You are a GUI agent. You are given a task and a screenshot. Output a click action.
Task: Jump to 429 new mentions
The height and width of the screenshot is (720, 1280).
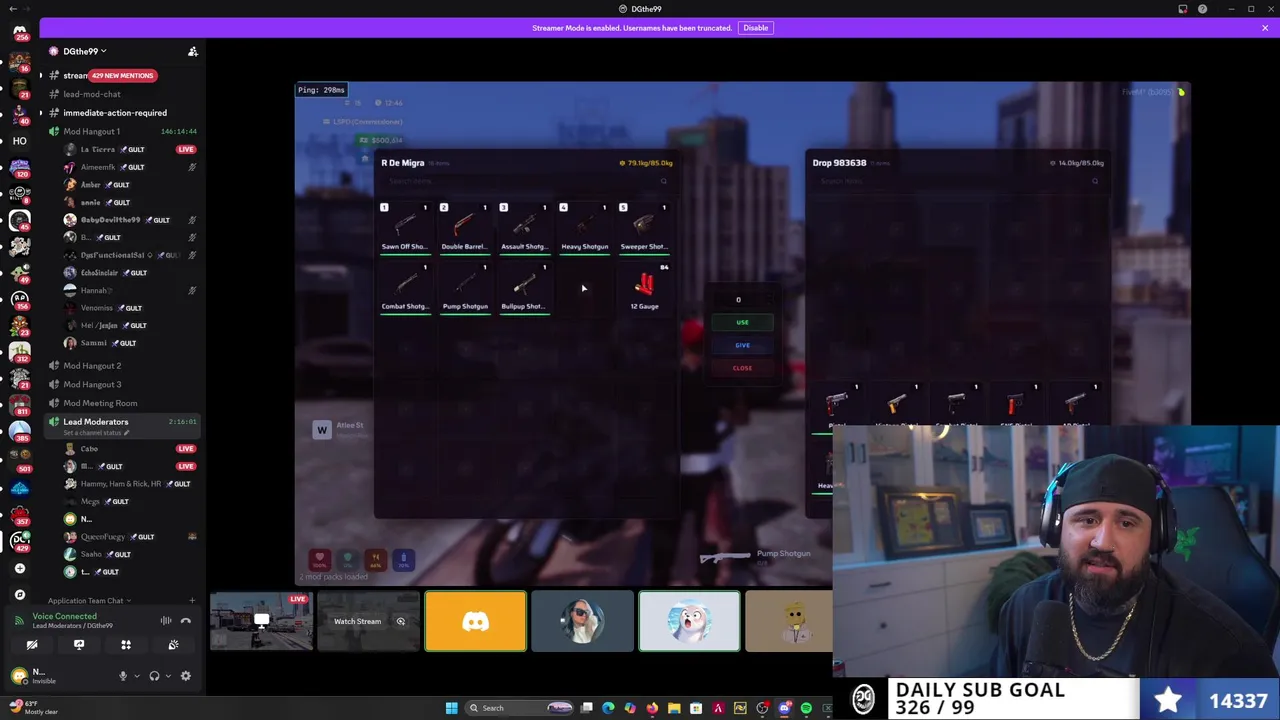click(123, 76)
